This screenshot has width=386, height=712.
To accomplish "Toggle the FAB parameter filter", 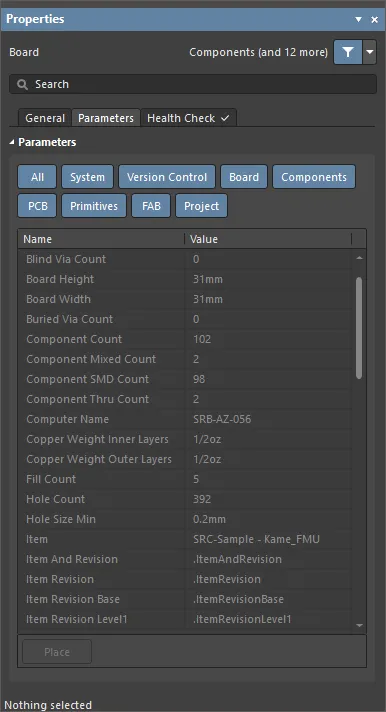I will pyautogui.click(x=151, y=206).
